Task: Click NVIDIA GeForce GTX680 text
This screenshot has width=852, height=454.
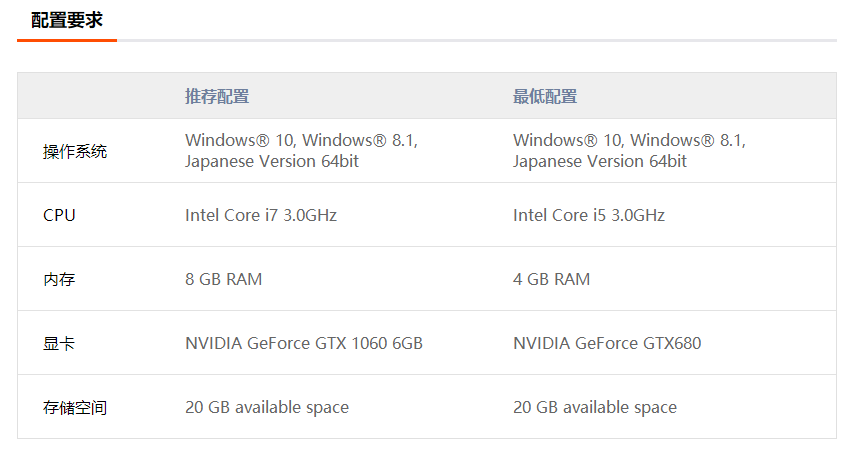Action: 607,343
